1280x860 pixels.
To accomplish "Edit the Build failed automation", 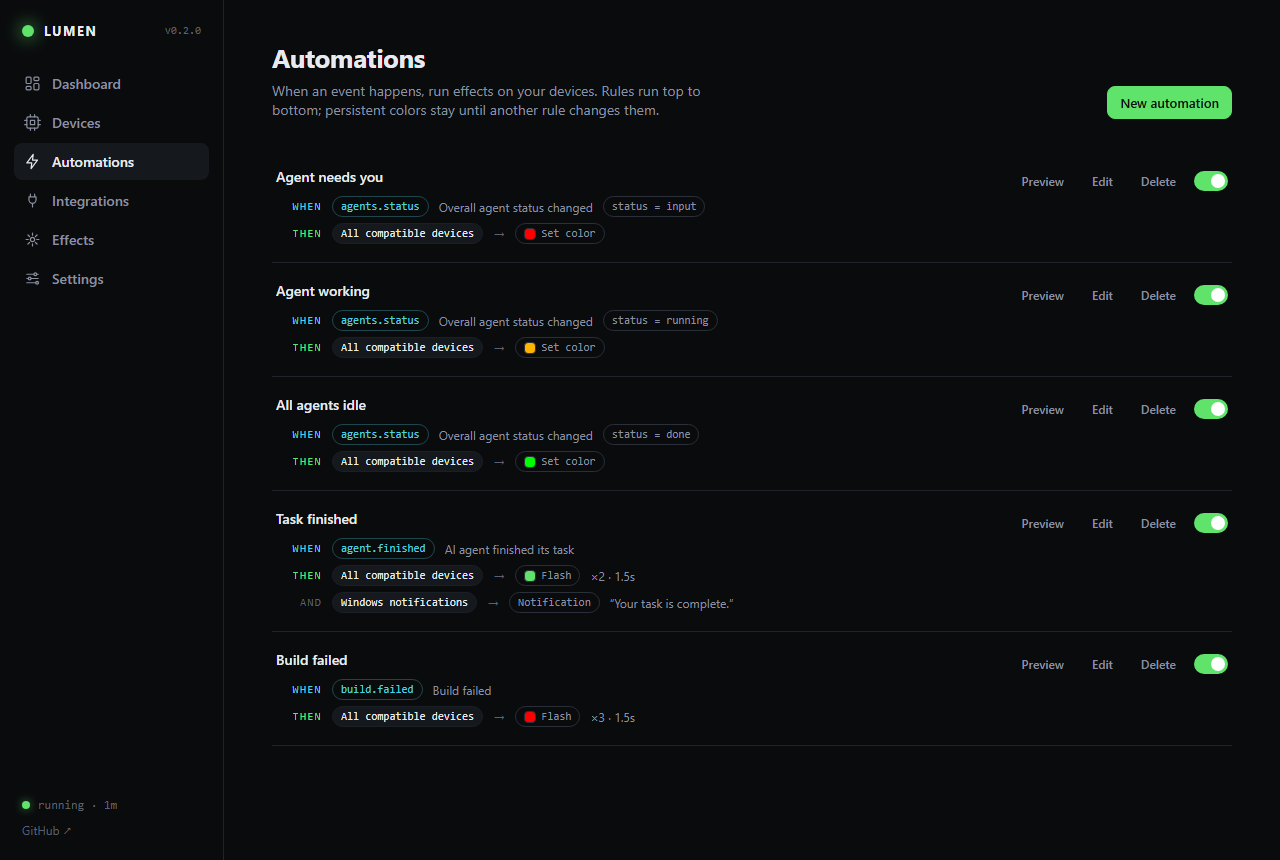I will click(x=1102, y=665).
